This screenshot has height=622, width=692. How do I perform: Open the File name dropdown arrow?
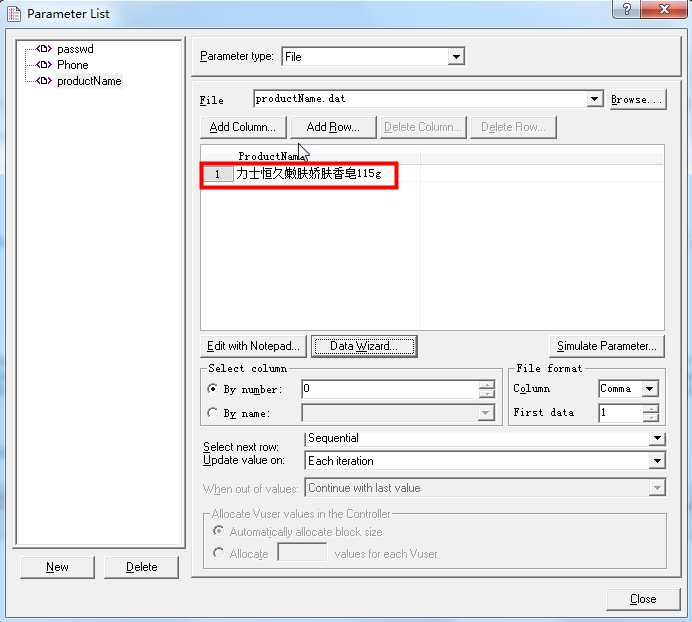pos(594,99)
